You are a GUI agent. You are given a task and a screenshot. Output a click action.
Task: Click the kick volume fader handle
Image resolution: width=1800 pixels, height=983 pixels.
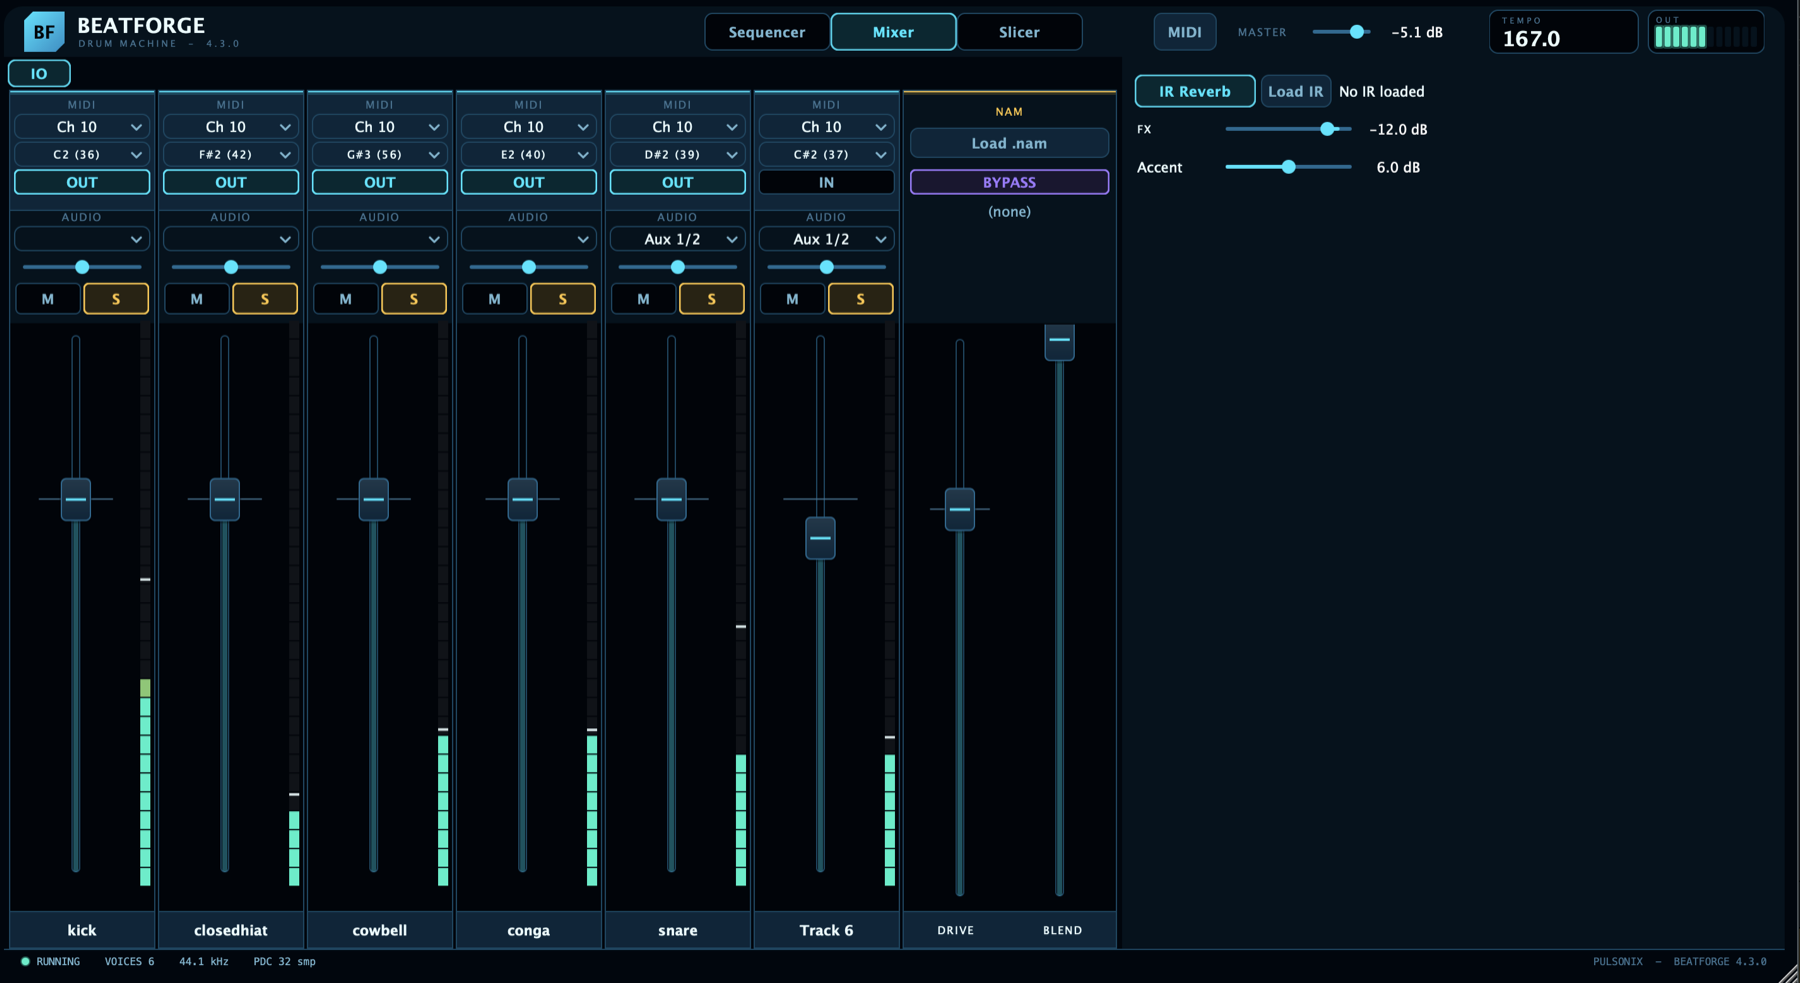click(76, 499)
